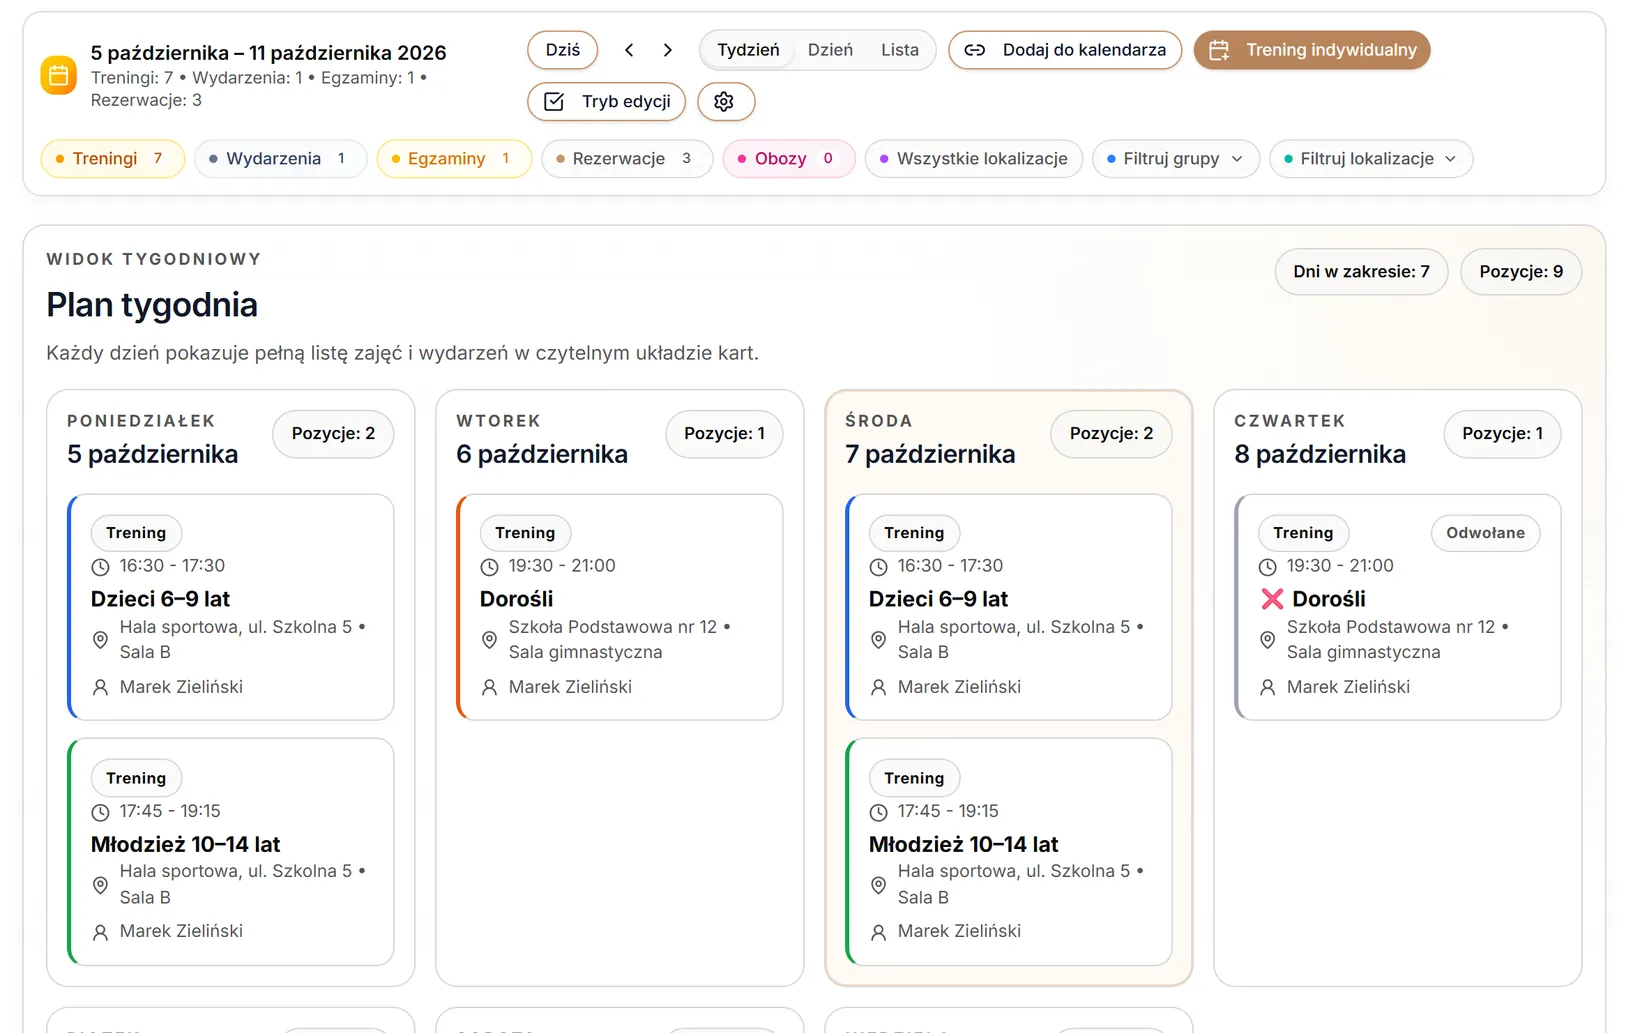Switch to the Lista view tab
The height and width of the screenshot is (1033, 1640).
point(900,50)
